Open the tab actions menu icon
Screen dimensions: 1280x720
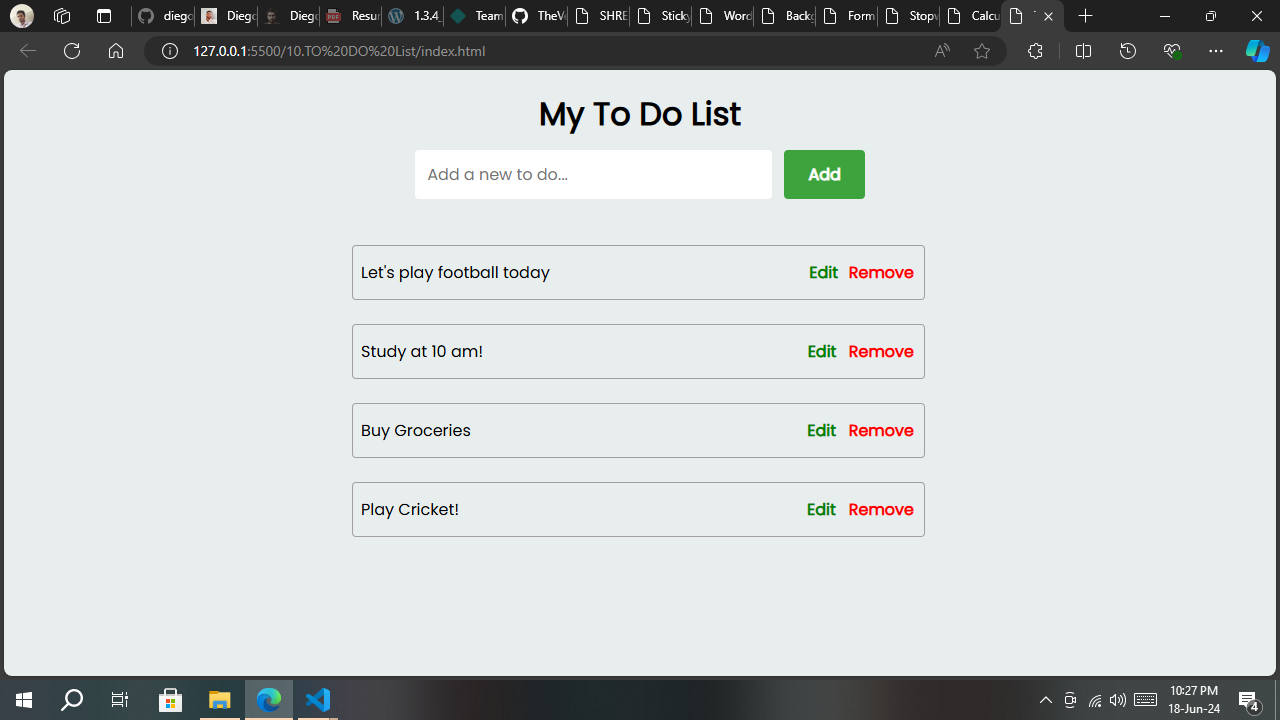pyautogui.click(x=104, y=16)
